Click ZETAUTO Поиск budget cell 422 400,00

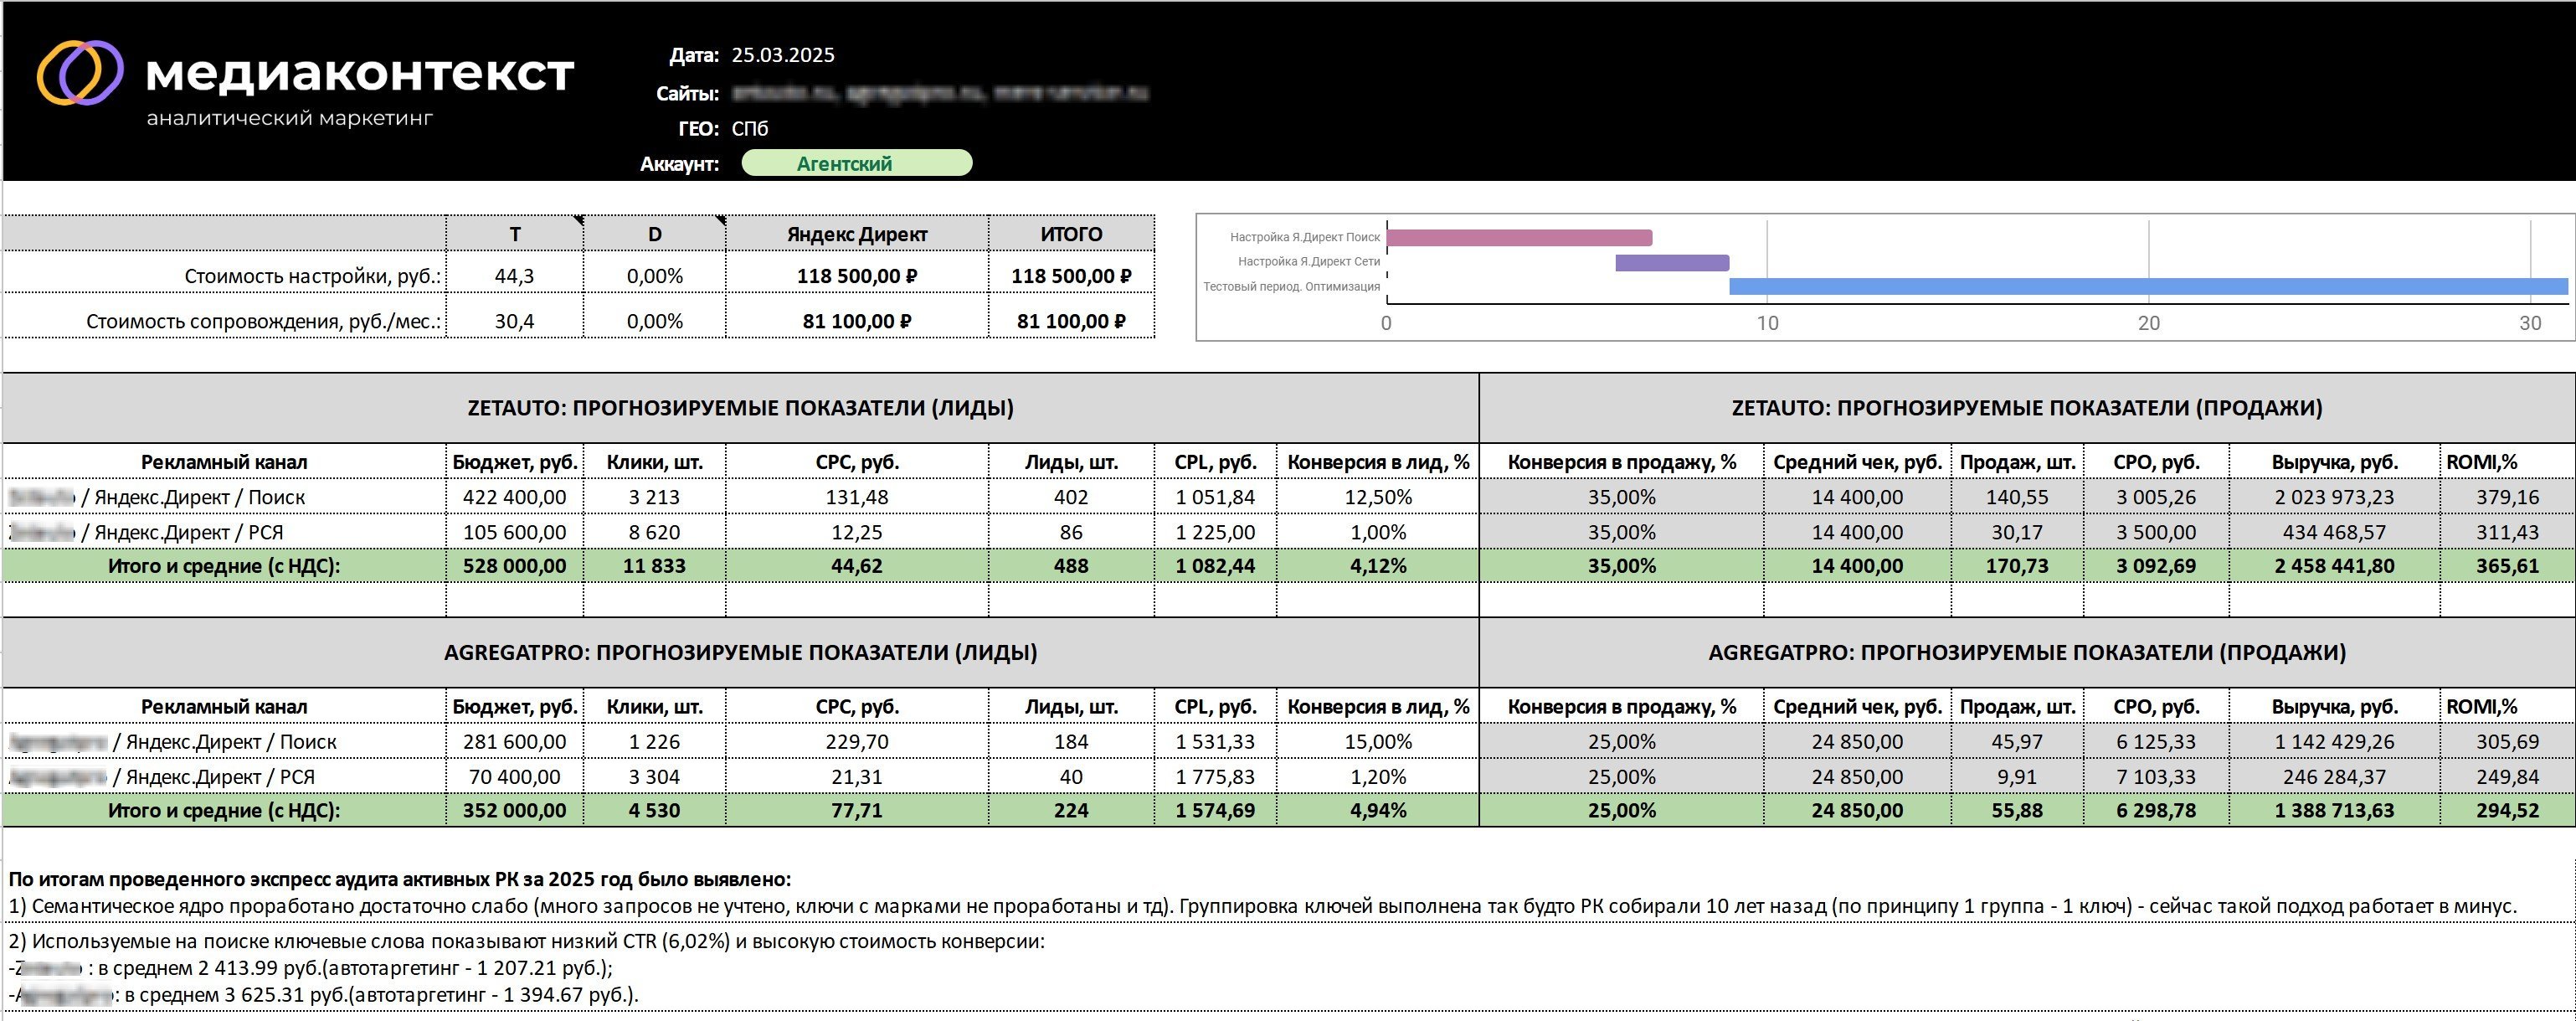click(x=514, y=497)
